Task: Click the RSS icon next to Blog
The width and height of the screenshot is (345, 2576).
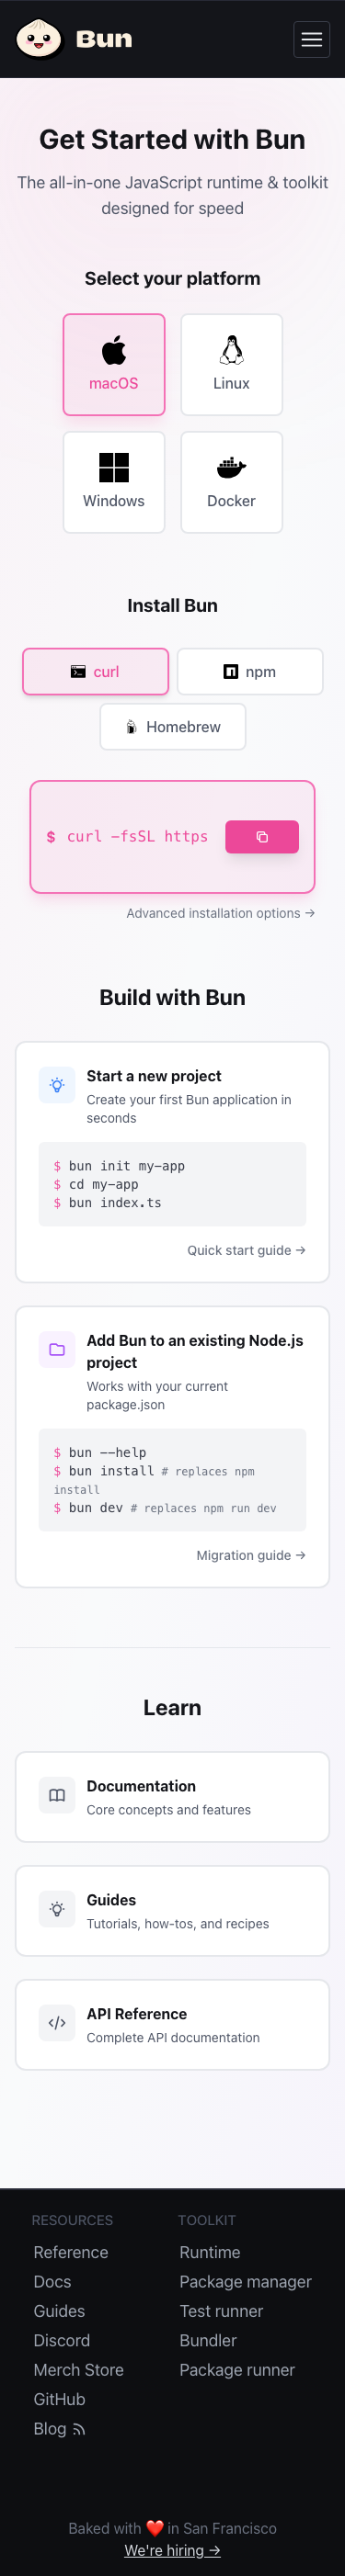Action: 79,2430
